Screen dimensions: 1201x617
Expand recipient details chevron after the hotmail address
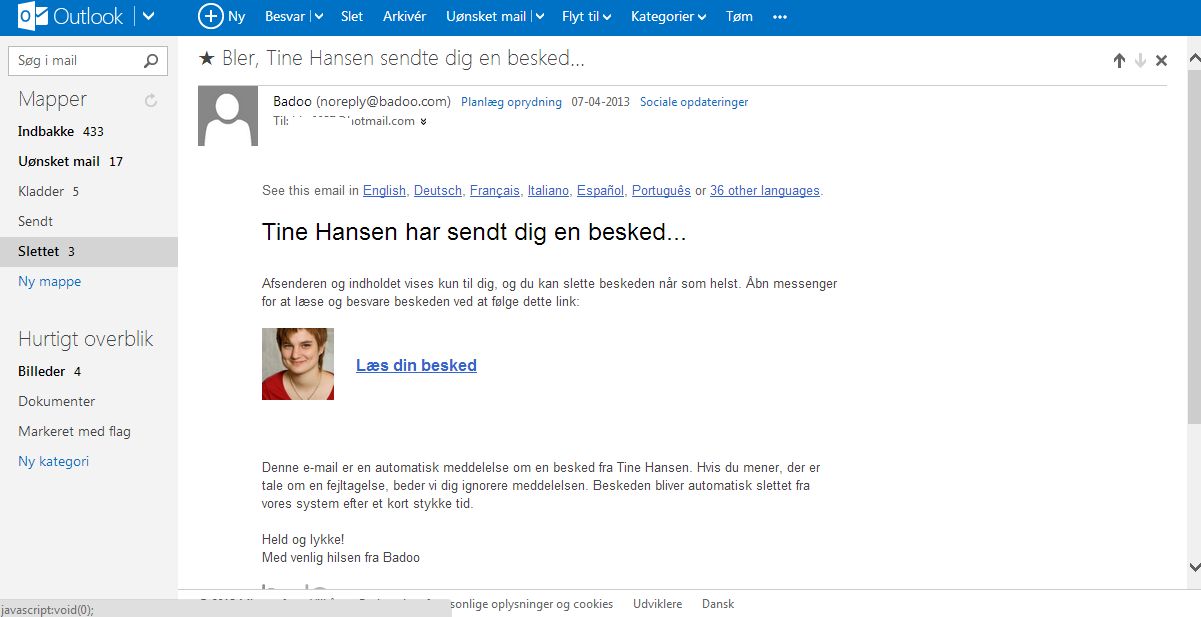tap(423, 122)
